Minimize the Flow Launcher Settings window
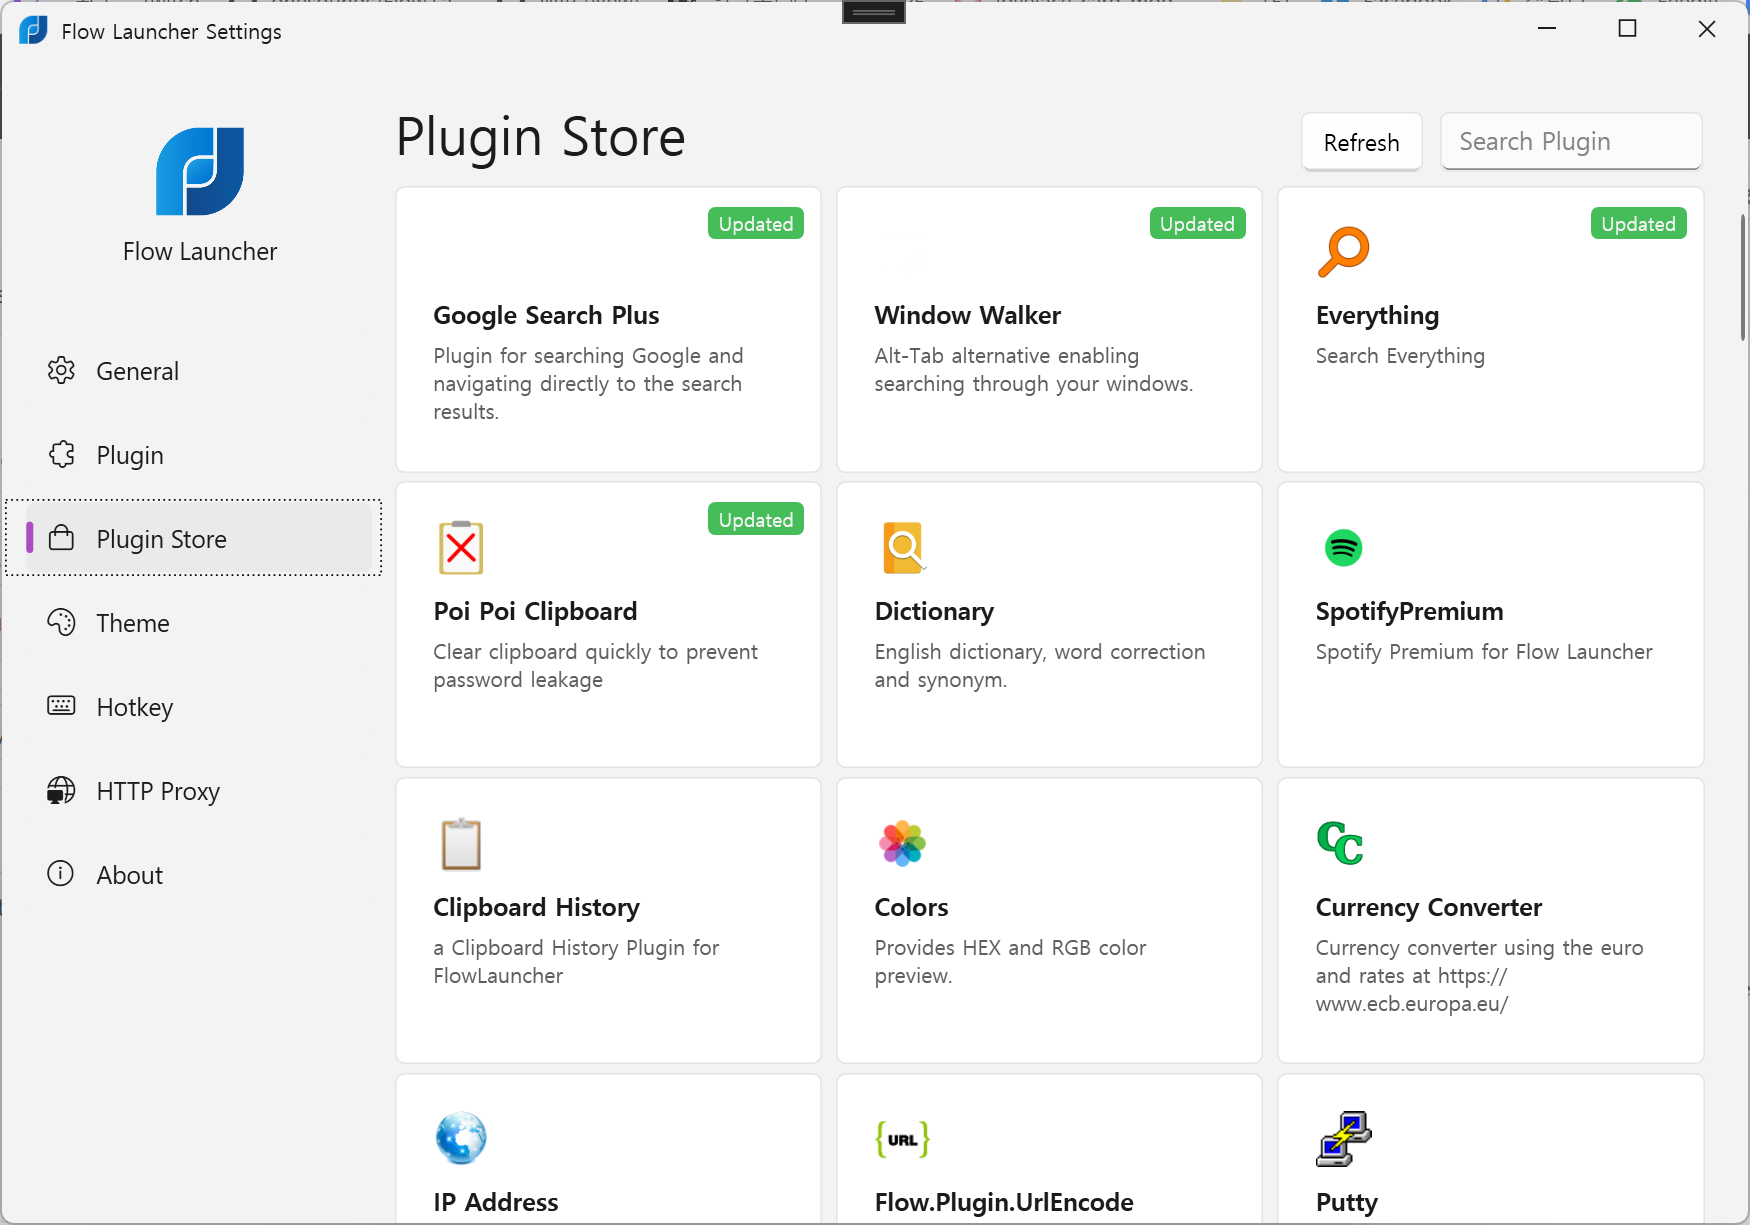 coord(1547,29)
